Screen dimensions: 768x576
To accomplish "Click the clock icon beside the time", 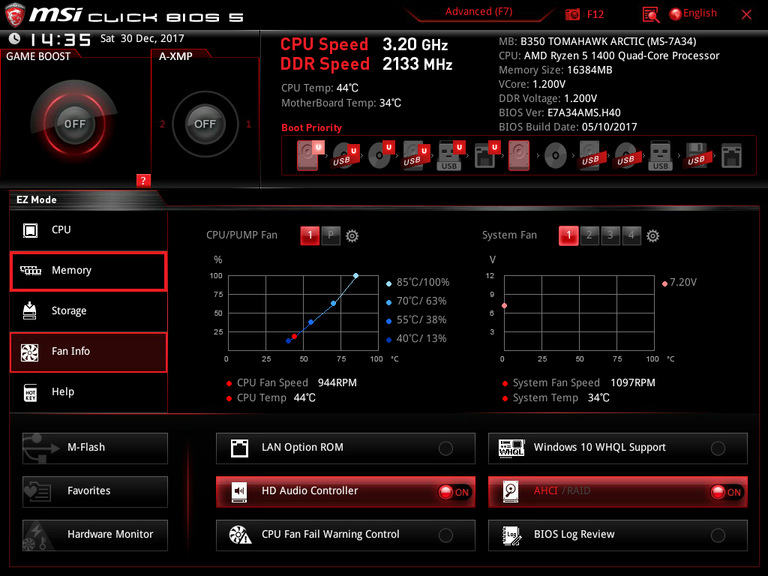I will click(x=14, y=38).
